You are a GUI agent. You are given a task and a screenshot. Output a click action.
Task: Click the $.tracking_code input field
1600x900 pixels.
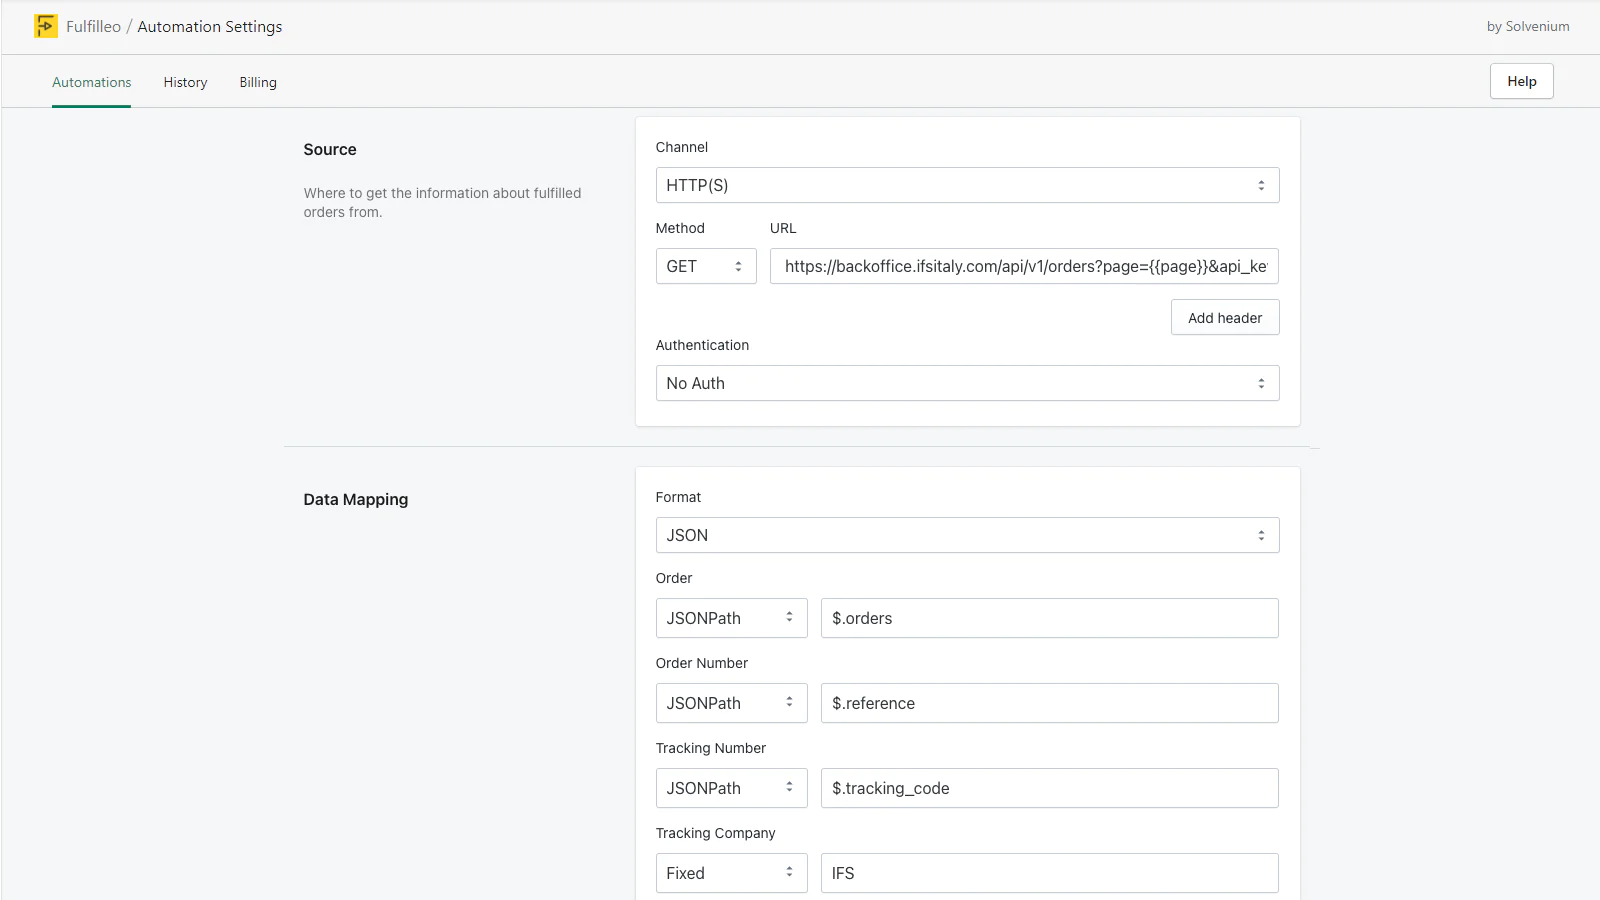1049,788
